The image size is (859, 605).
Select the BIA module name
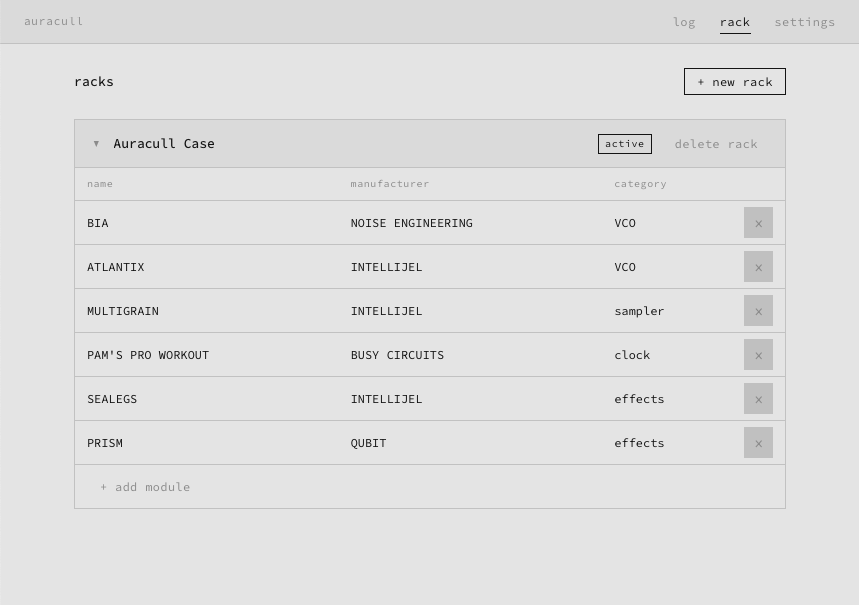pyautogui.click(x=98, y=223)
